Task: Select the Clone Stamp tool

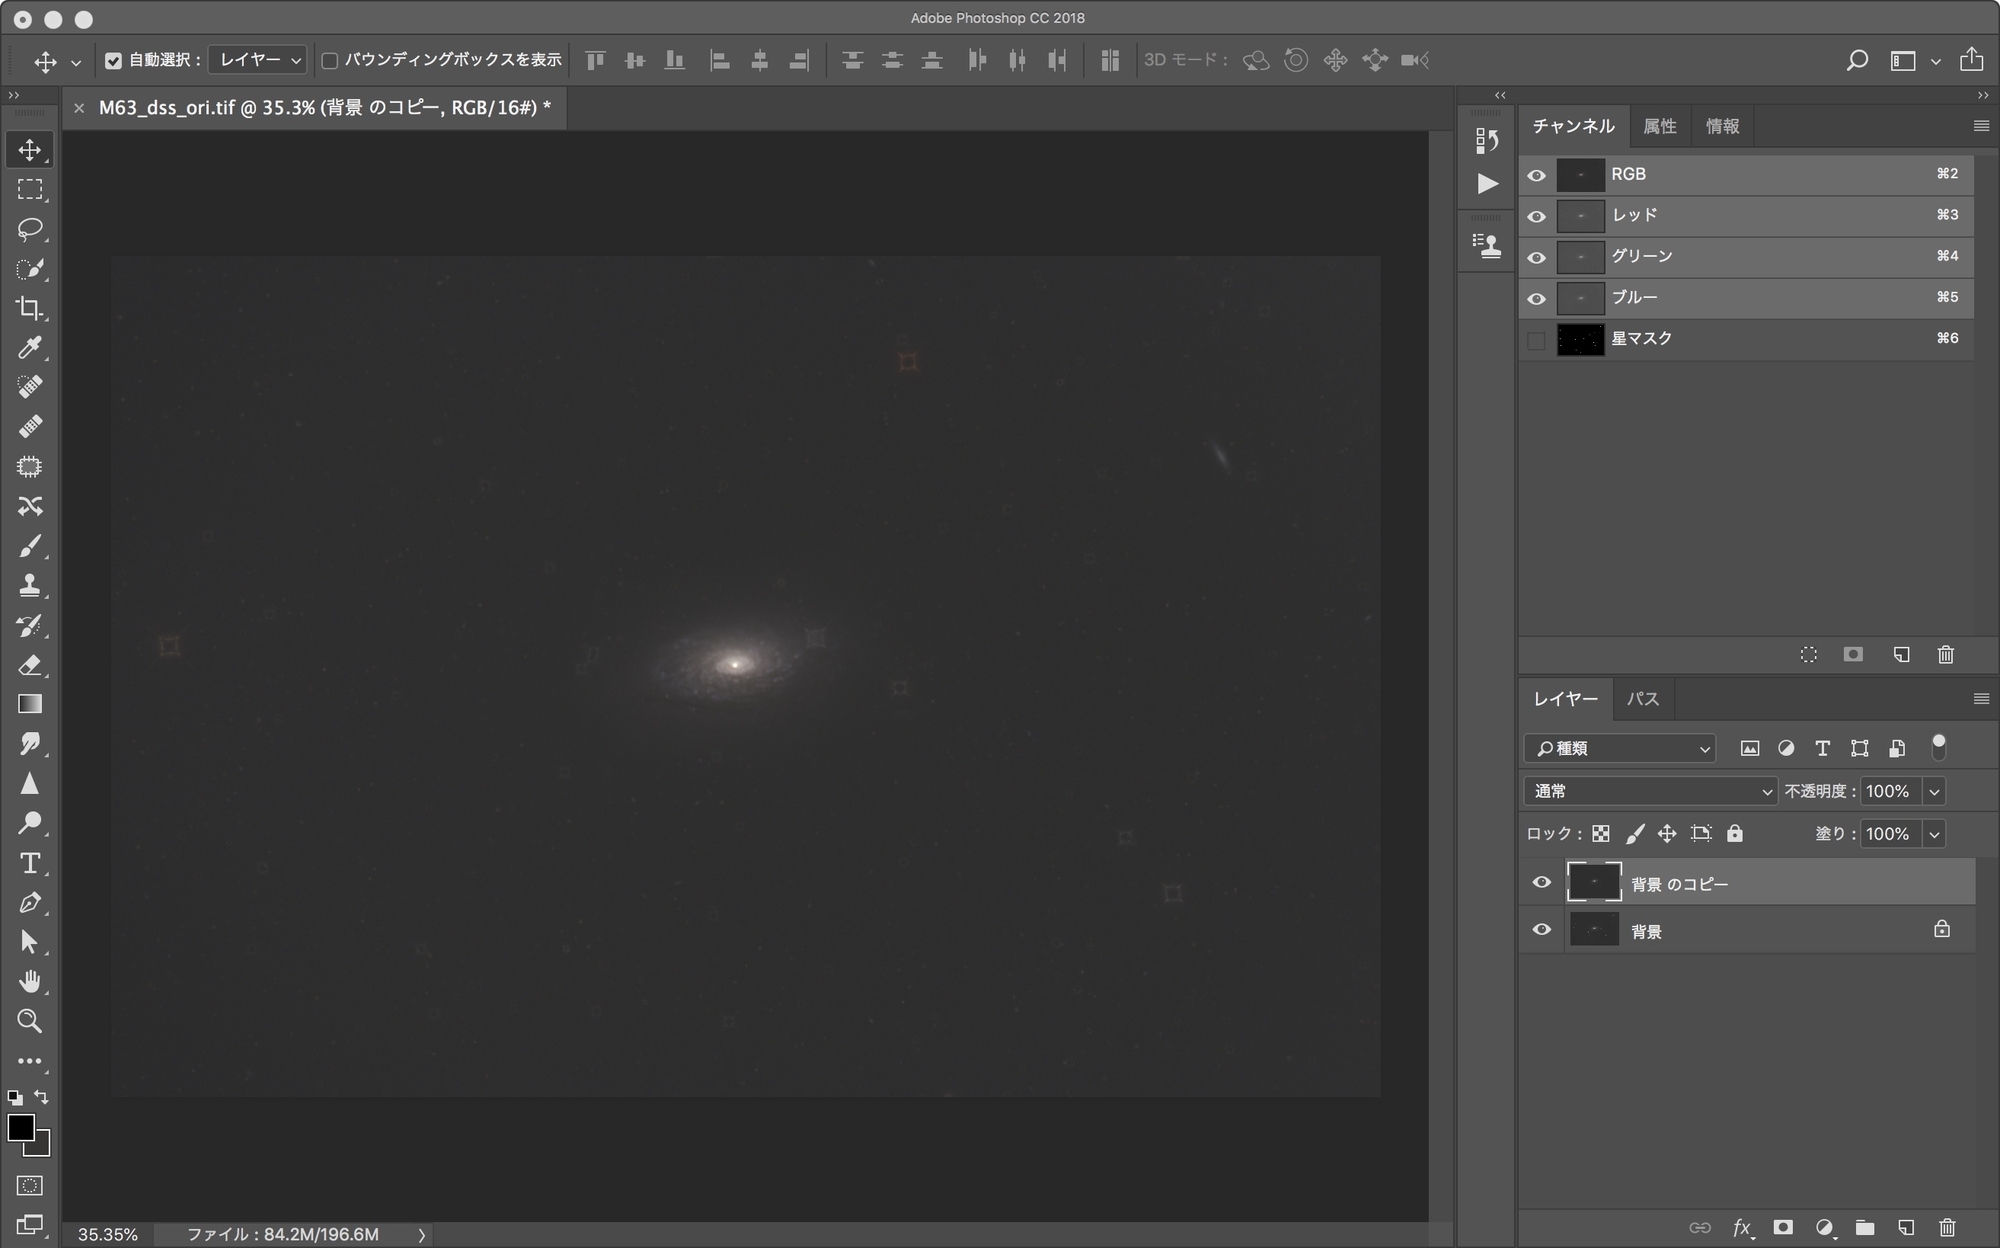Action: [30, 585]
